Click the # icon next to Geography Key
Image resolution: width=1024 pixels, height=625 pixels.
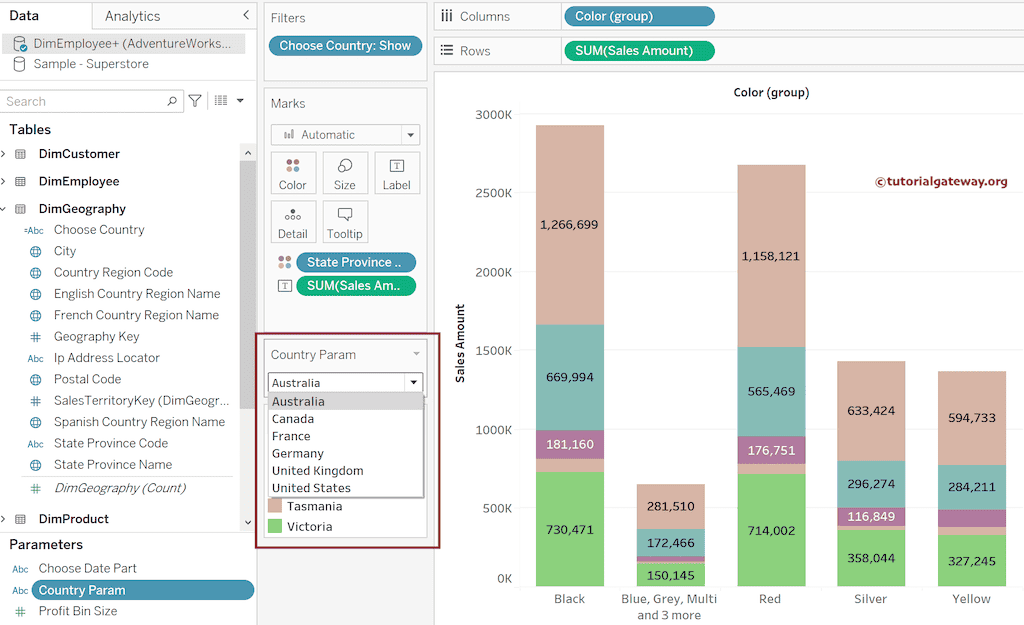(33, 336)
